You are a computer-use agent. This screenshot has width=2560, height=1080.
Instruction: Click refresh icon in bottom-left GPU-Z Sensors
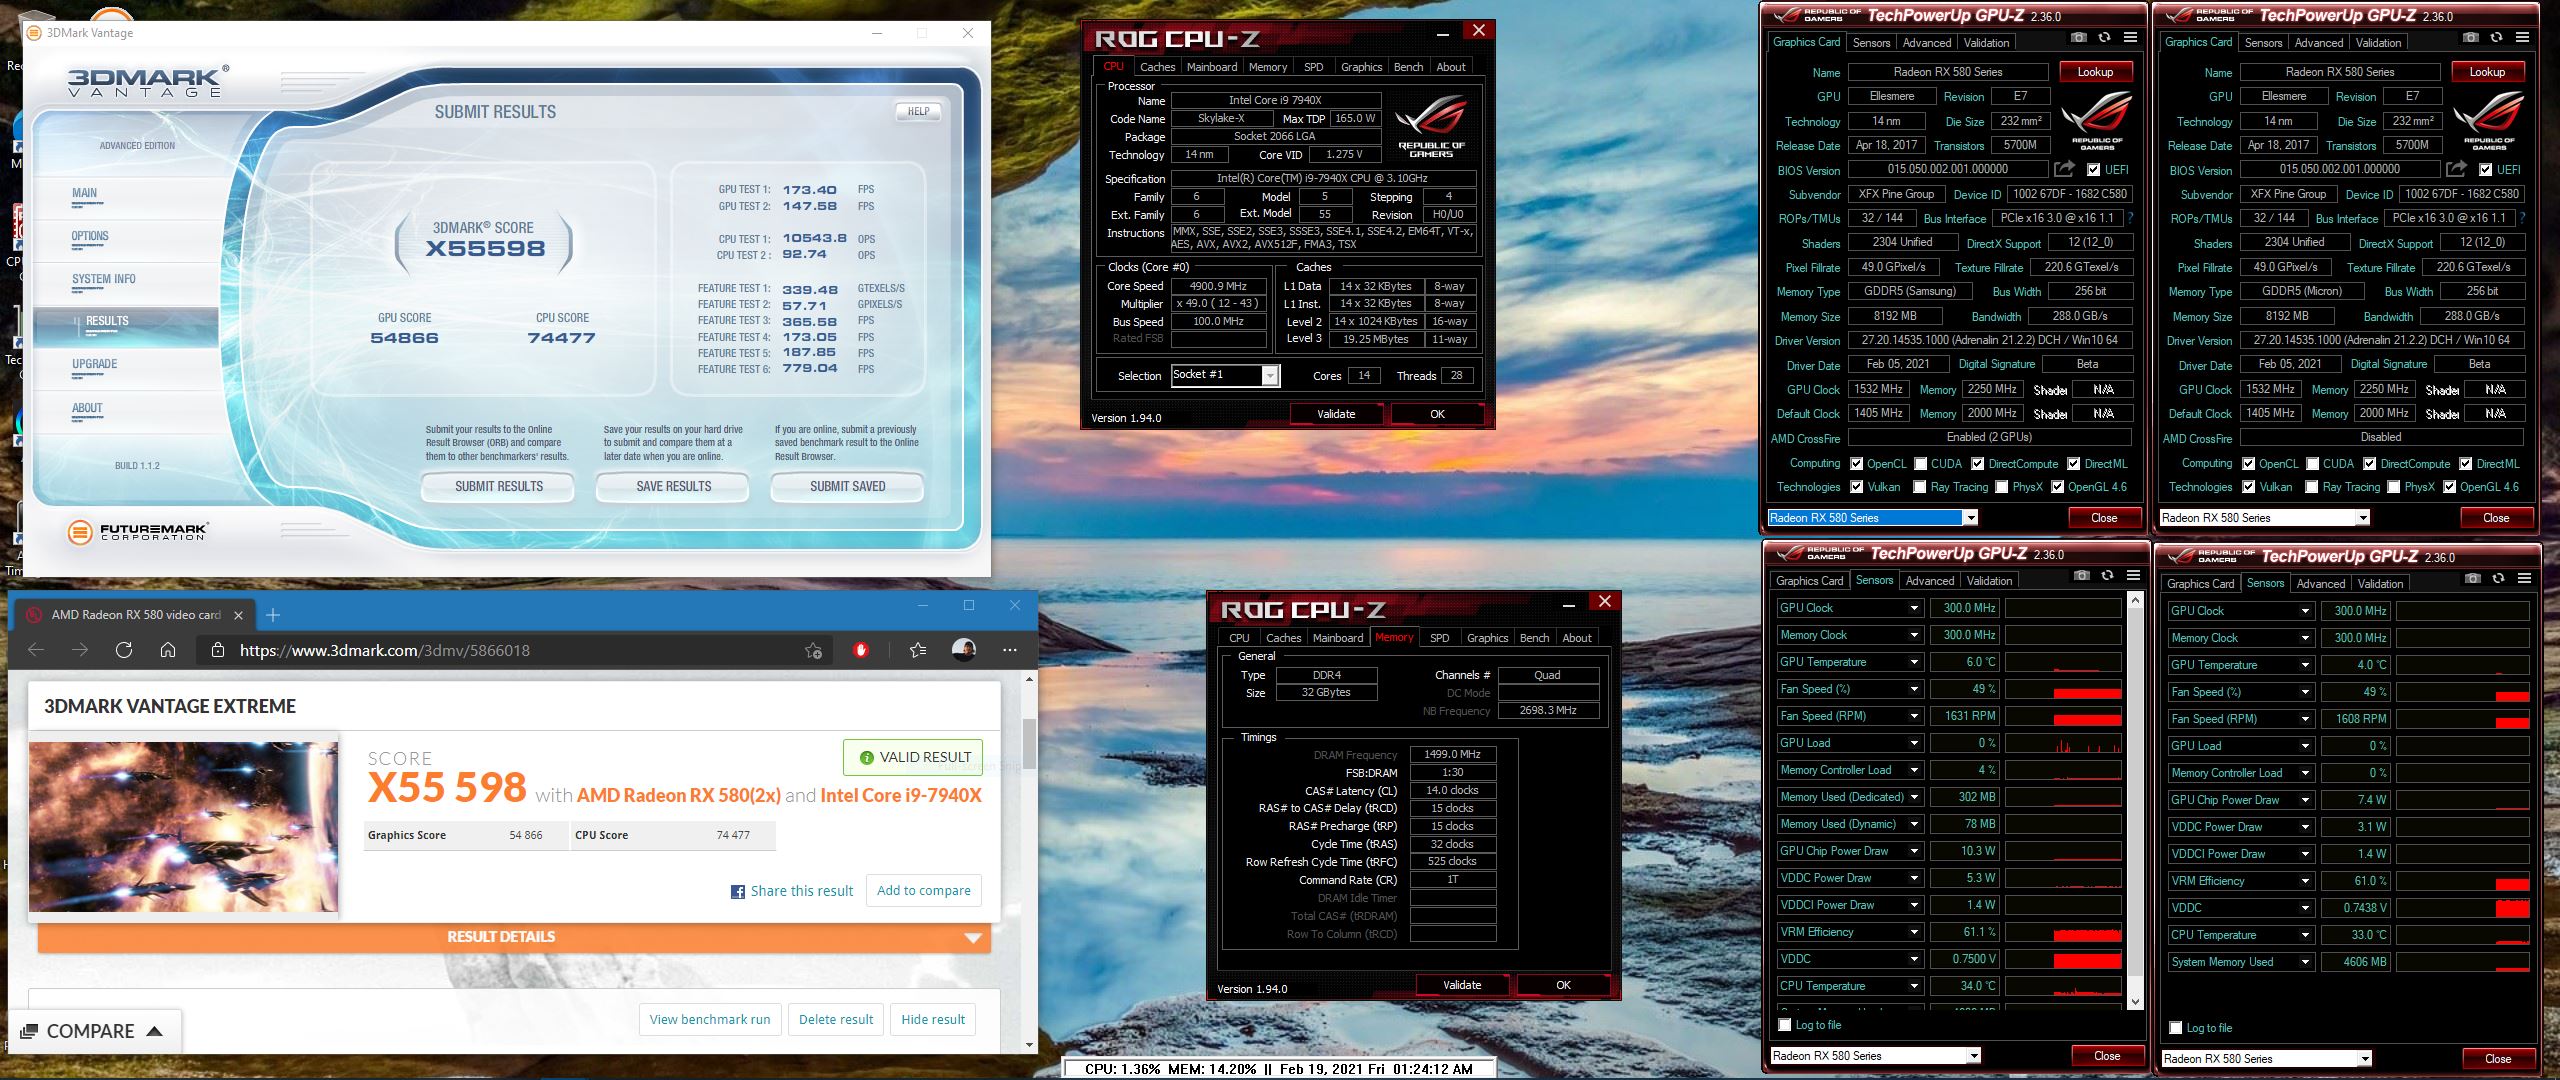(2107, 576)
